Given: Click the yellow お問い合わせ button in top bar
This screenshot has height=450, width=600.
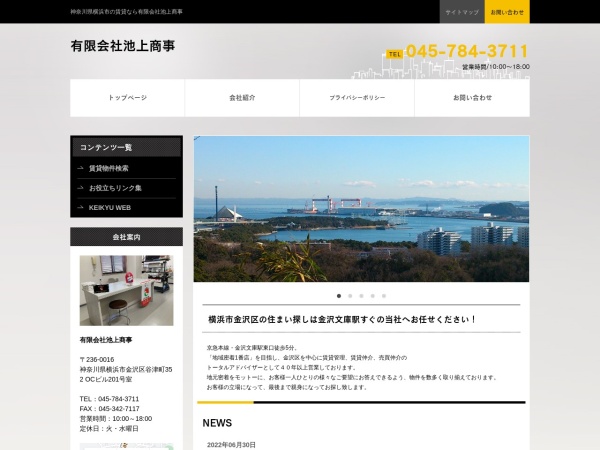Looking at the screenshot, I should click(x=507, y=12).
